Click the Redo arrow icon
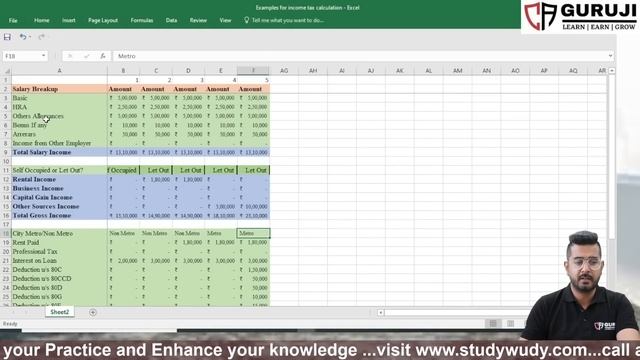Image resolution: width=640 pixels, height=360 pixels. (41, 37)
